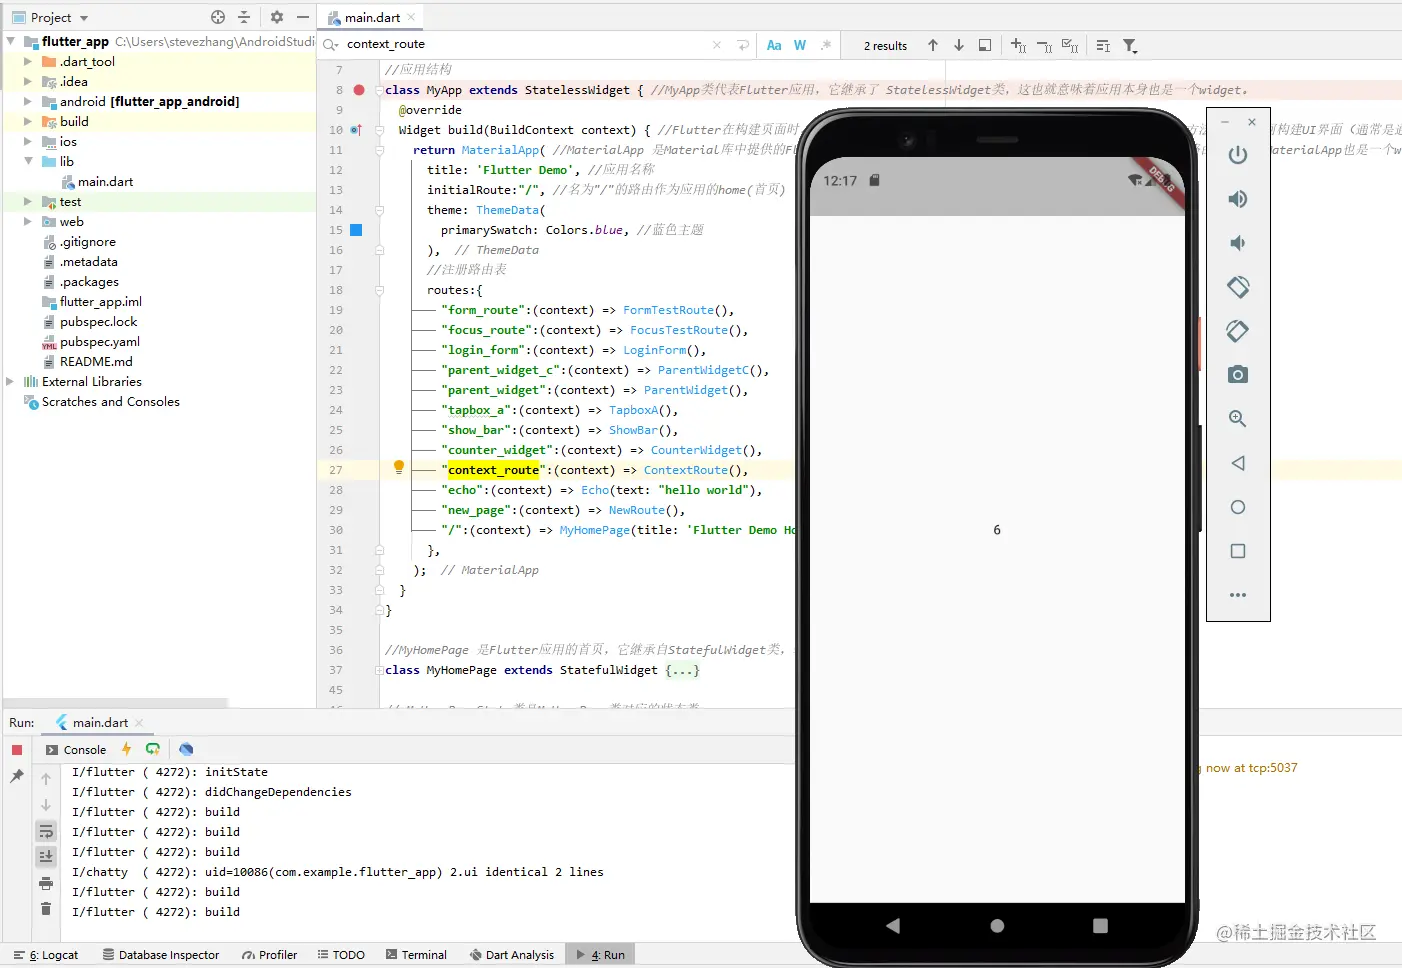This screenshot has height=968, width=1402.
Task: Open emulator extended controls (three dots)
Action: tap(1238, 595)
